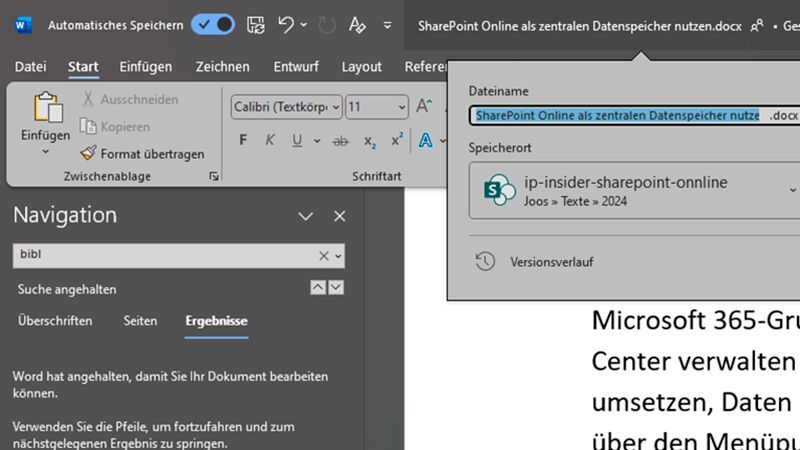Viewport: 800px width, 450px height.
Task: Click the Word application icon
Action: 22,25
